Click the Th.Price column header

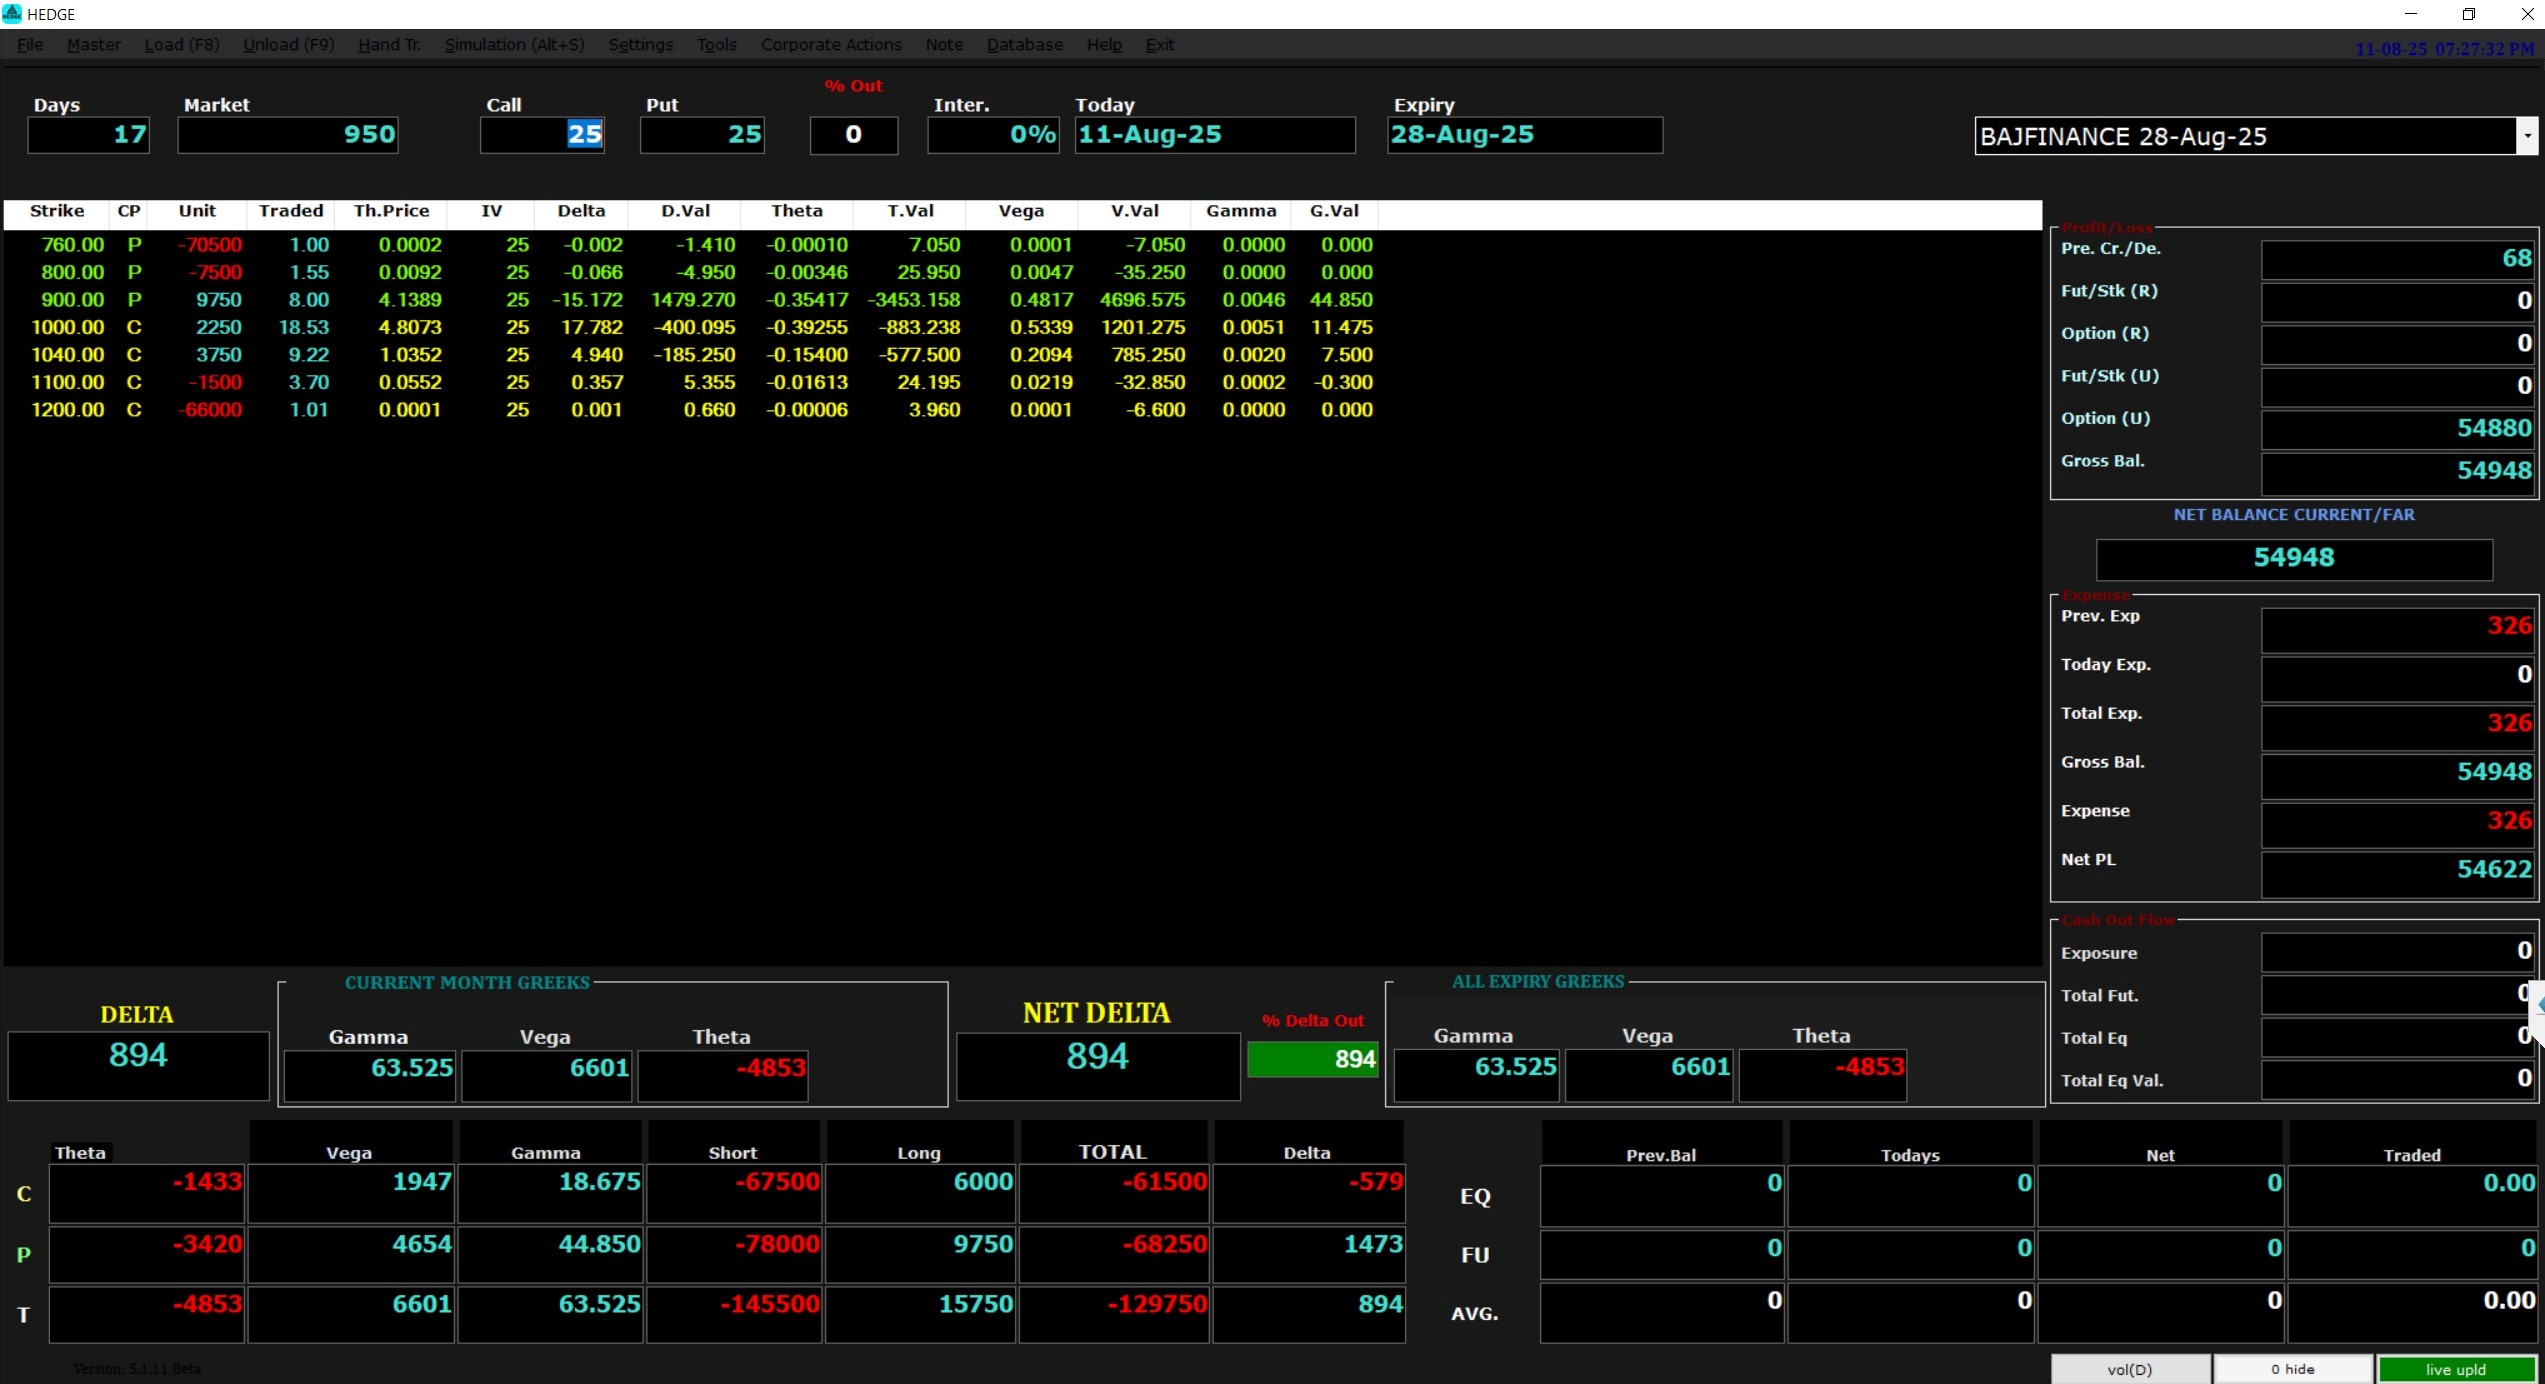[x=391, y=211]
